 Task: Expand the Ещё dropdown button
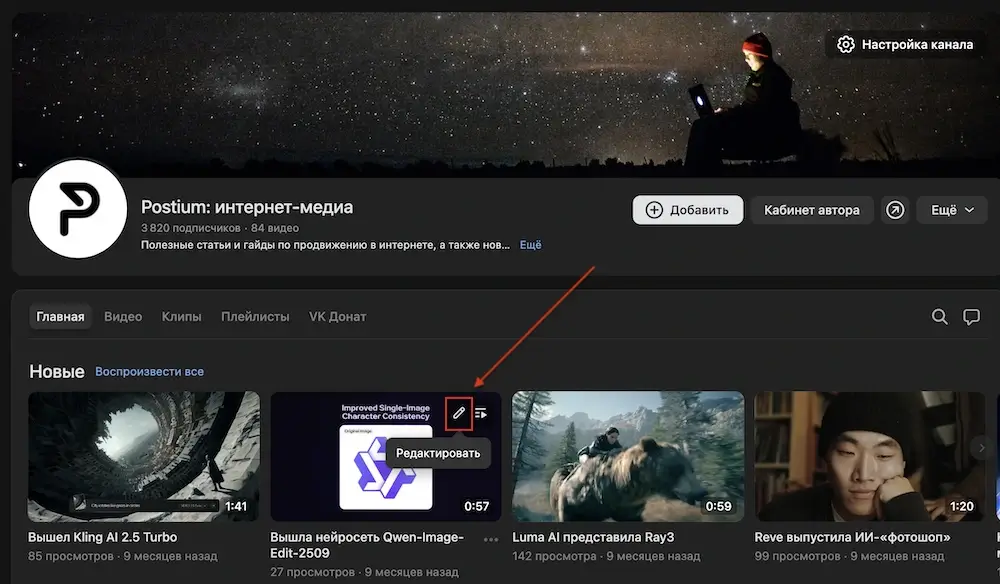pos(952,210)
